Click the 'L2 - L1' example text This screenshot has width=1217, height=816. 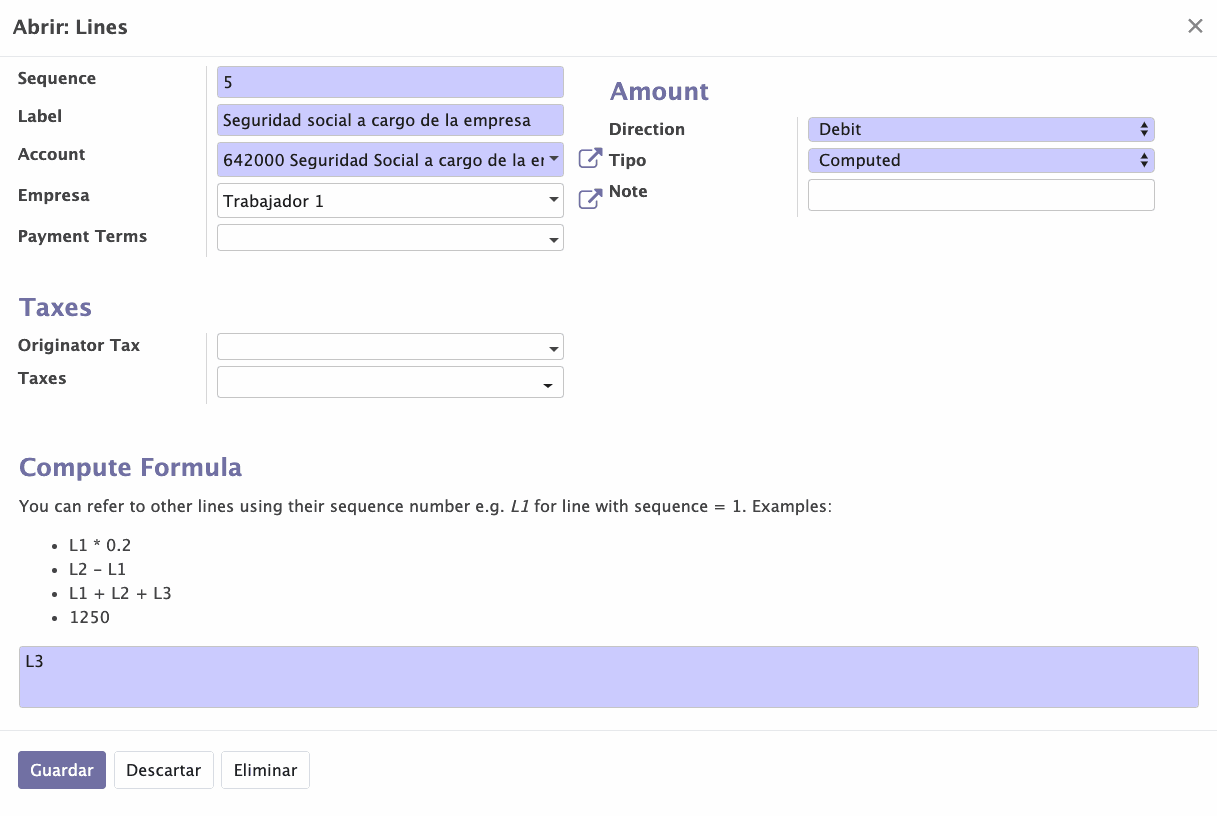[x=98, y=569]
